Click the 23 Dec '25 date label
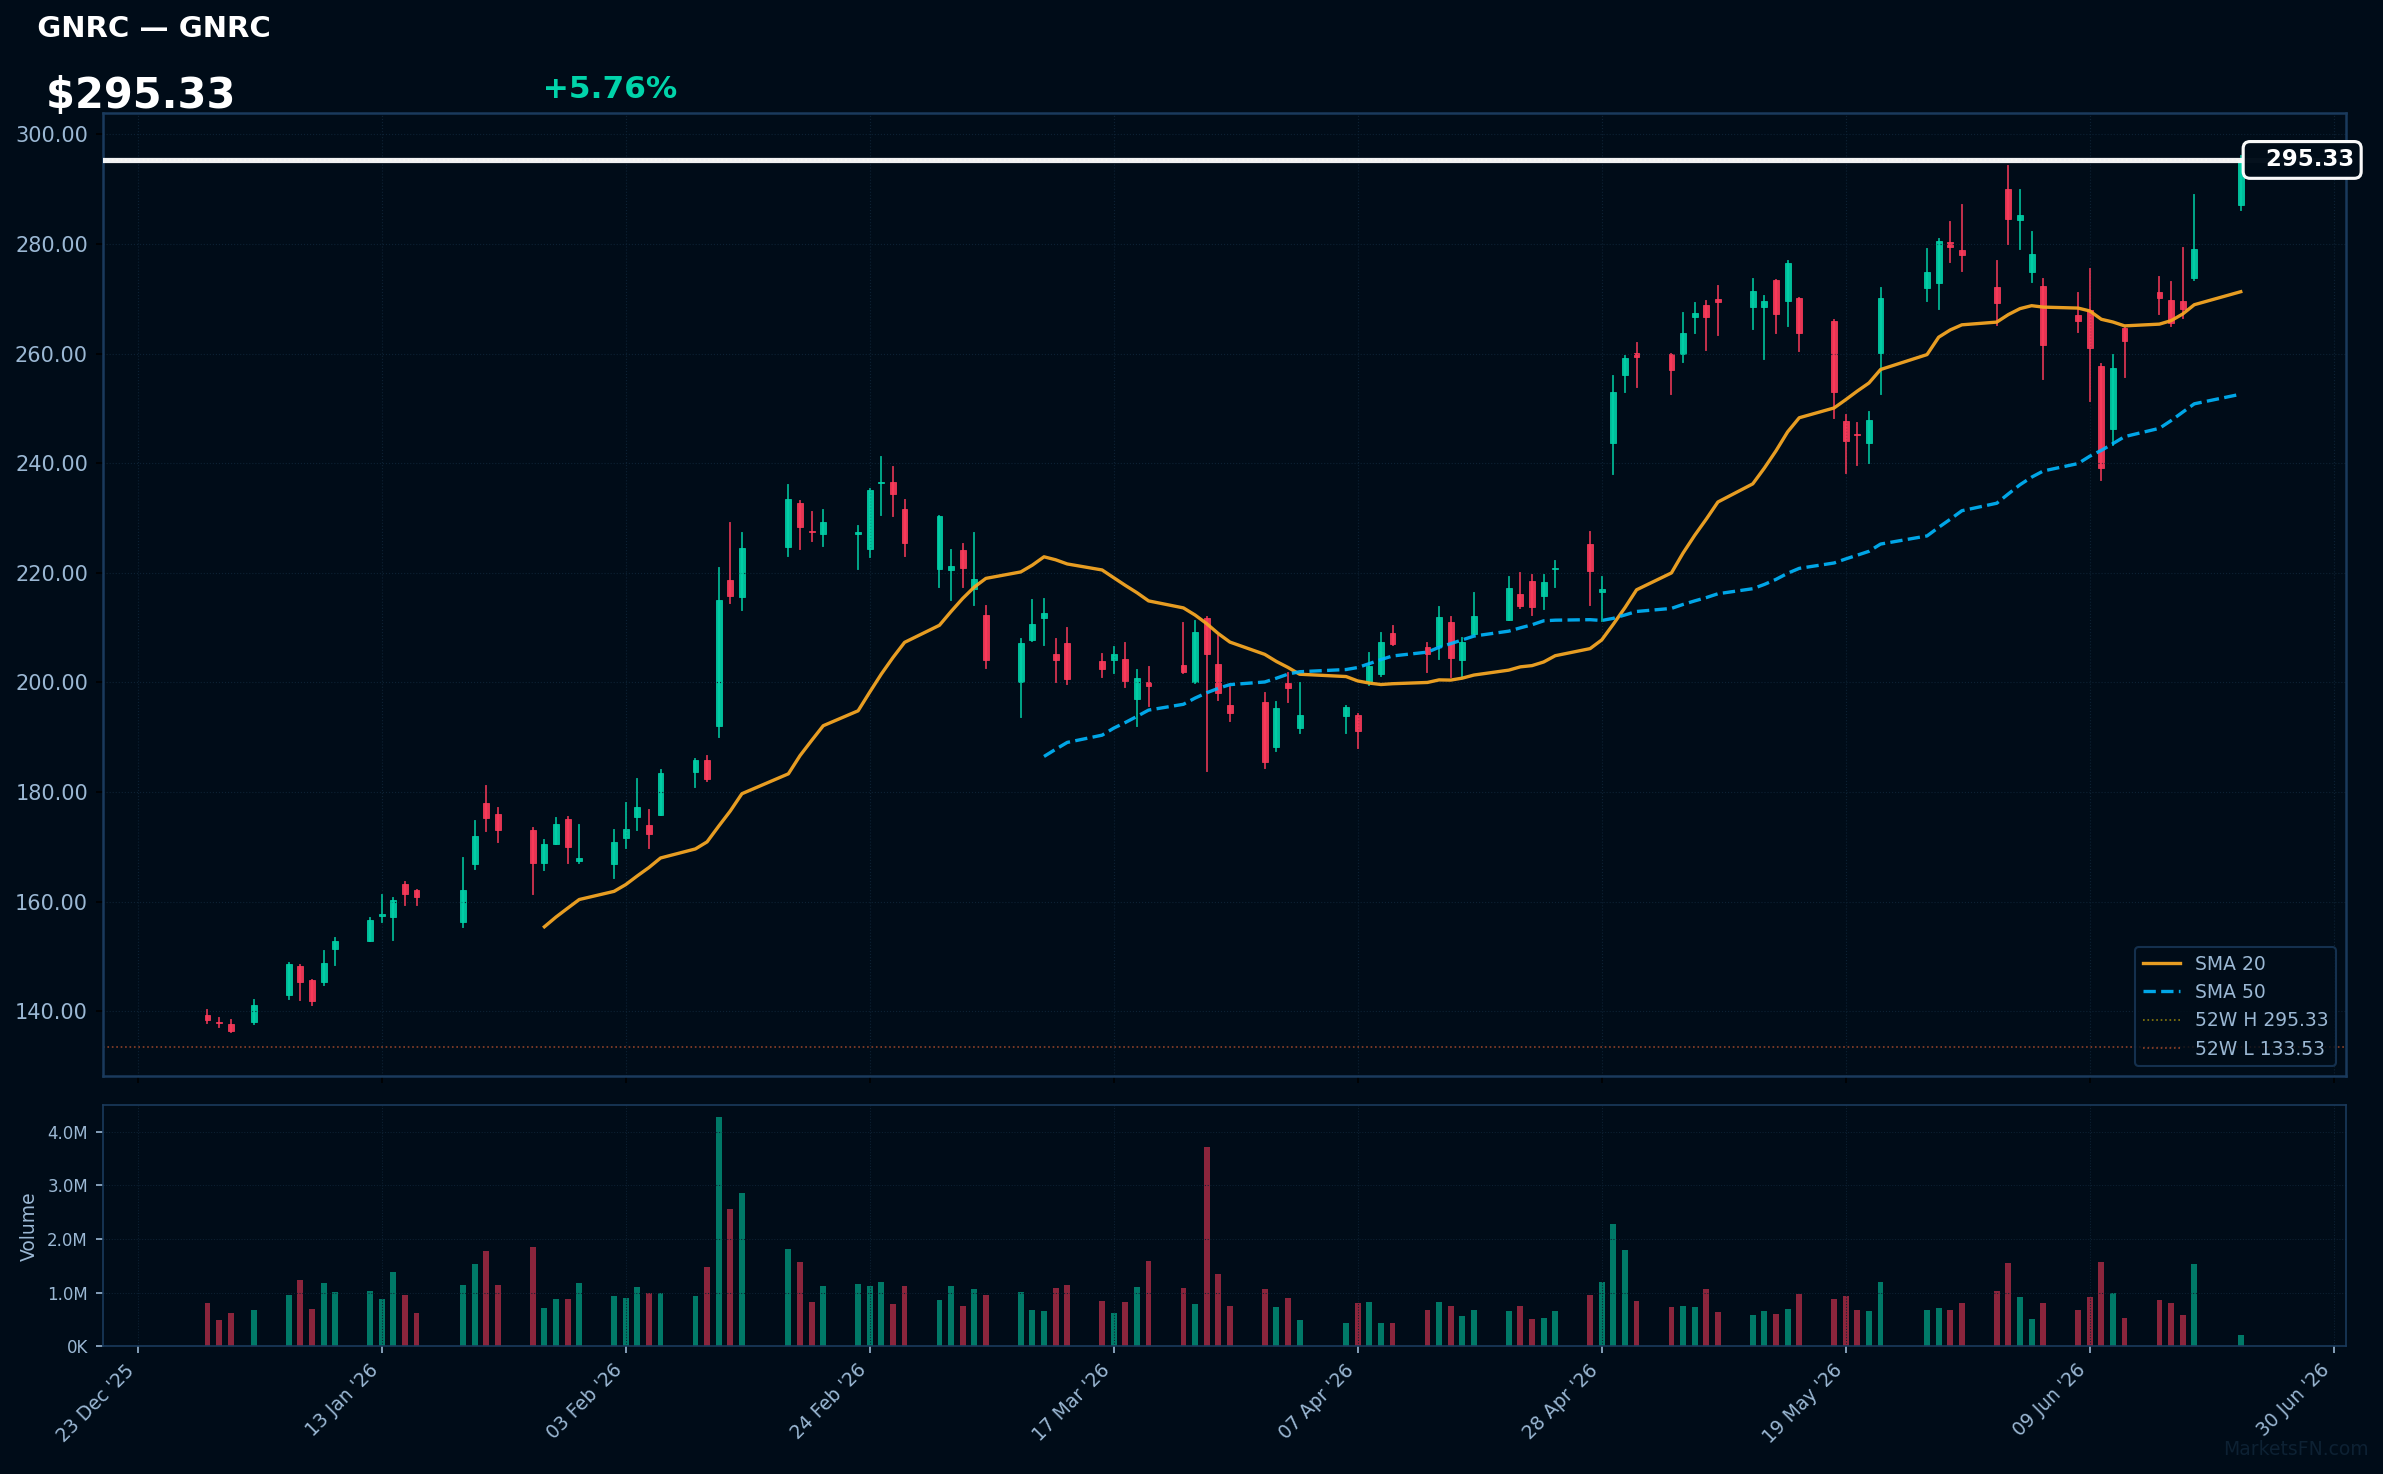The width and height of the screenshot is (2383, 1474). [x=95, y=1403]
